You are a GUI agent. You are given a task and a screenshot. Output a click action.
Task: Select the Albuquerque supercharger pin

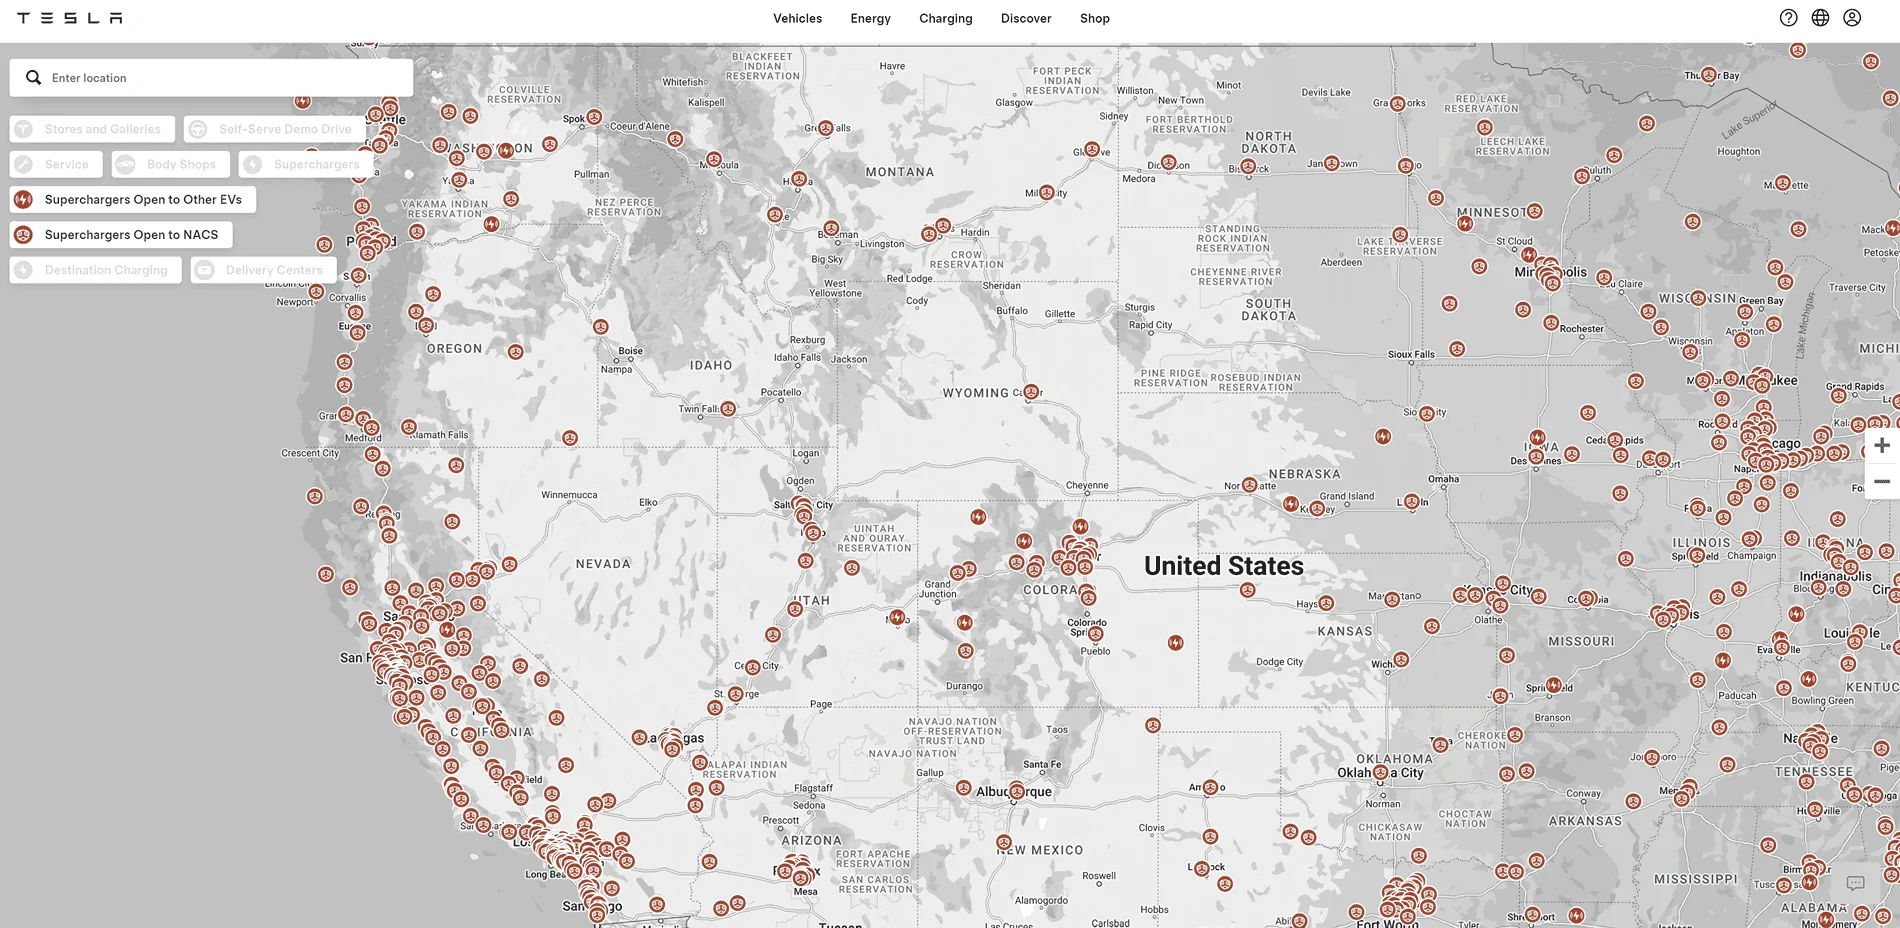pos(1017,791)
